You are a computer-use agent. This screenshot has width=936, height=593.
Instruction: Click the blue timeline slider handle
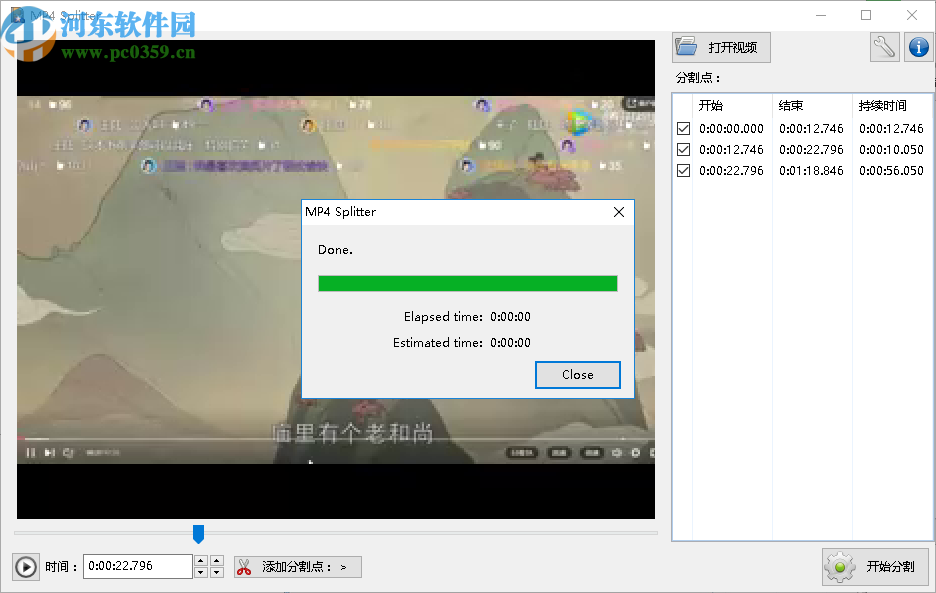(x=198, y=533)
